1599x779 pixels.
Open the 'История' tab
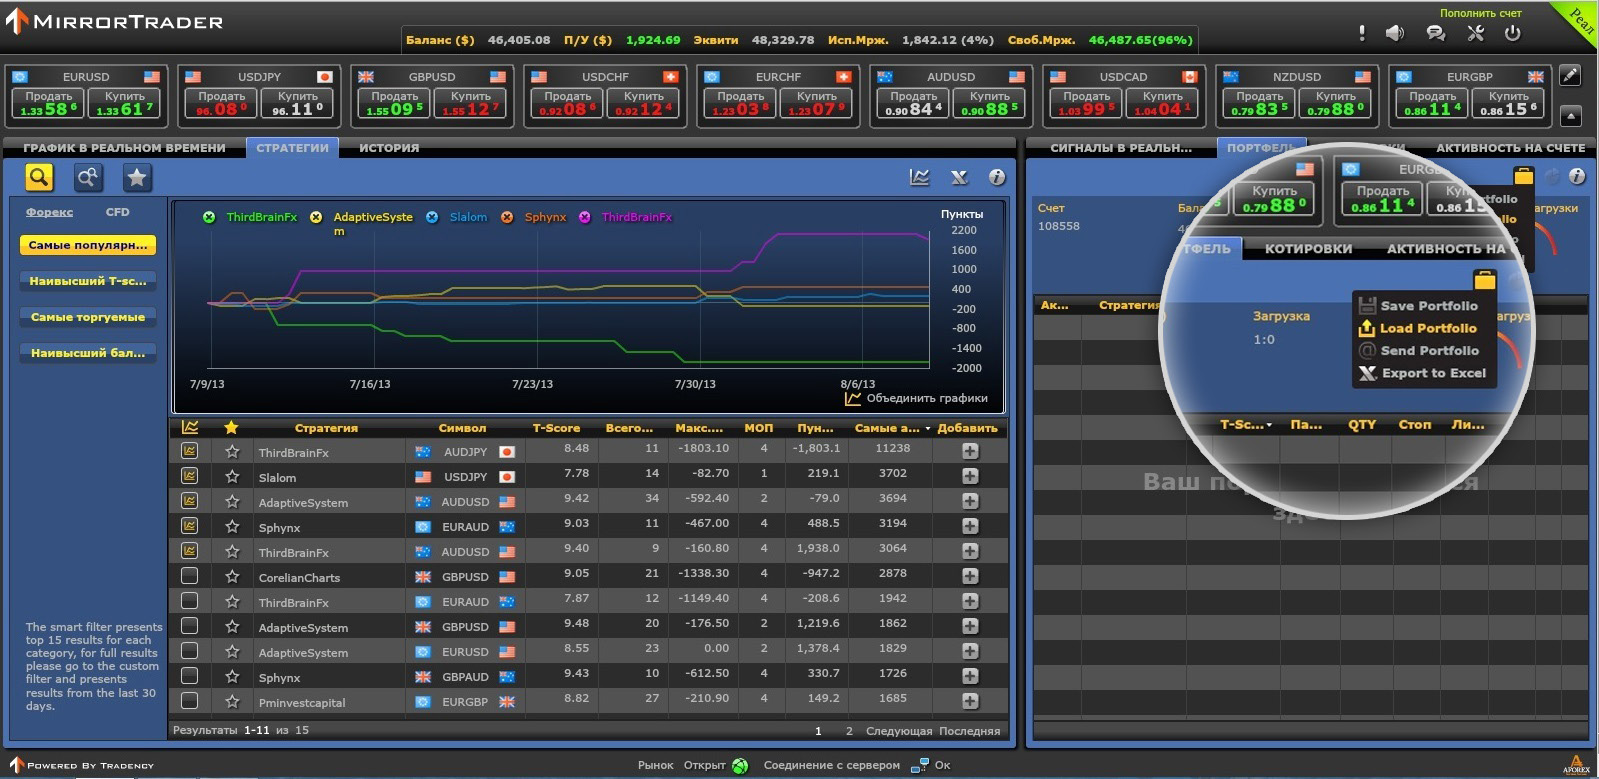click(x=389, y=148)
